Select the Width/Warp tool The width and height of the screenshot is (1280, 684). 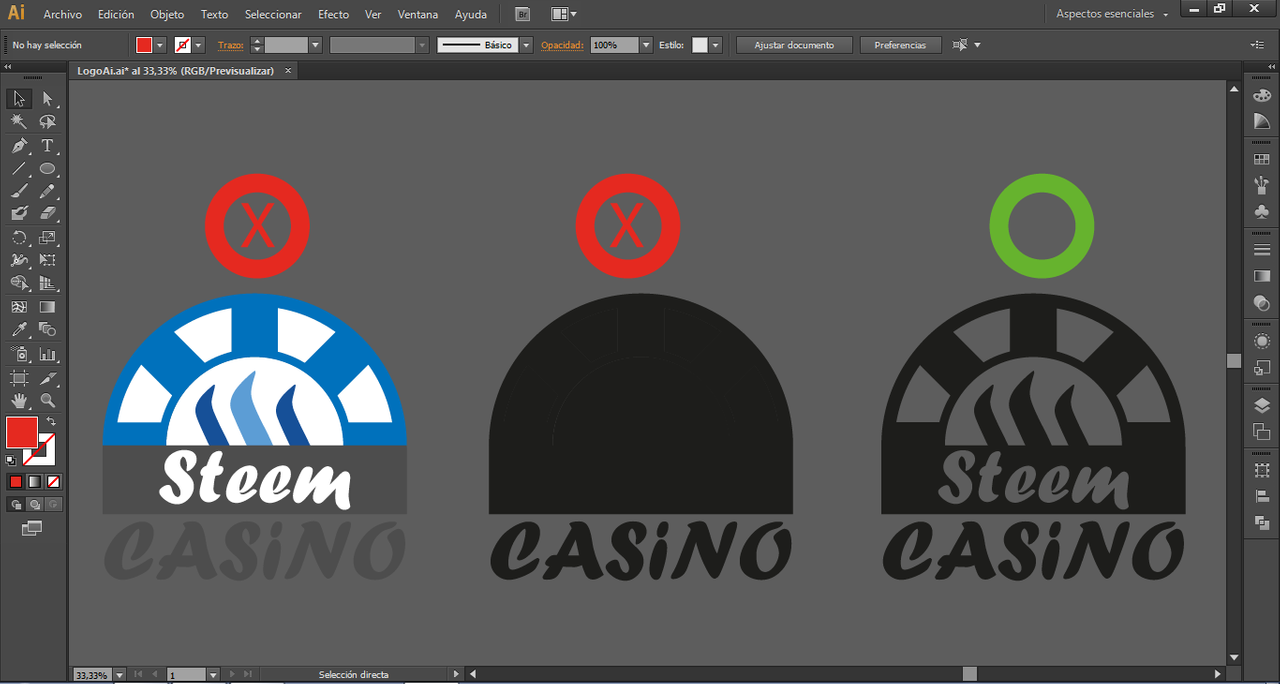coord(19,260)
